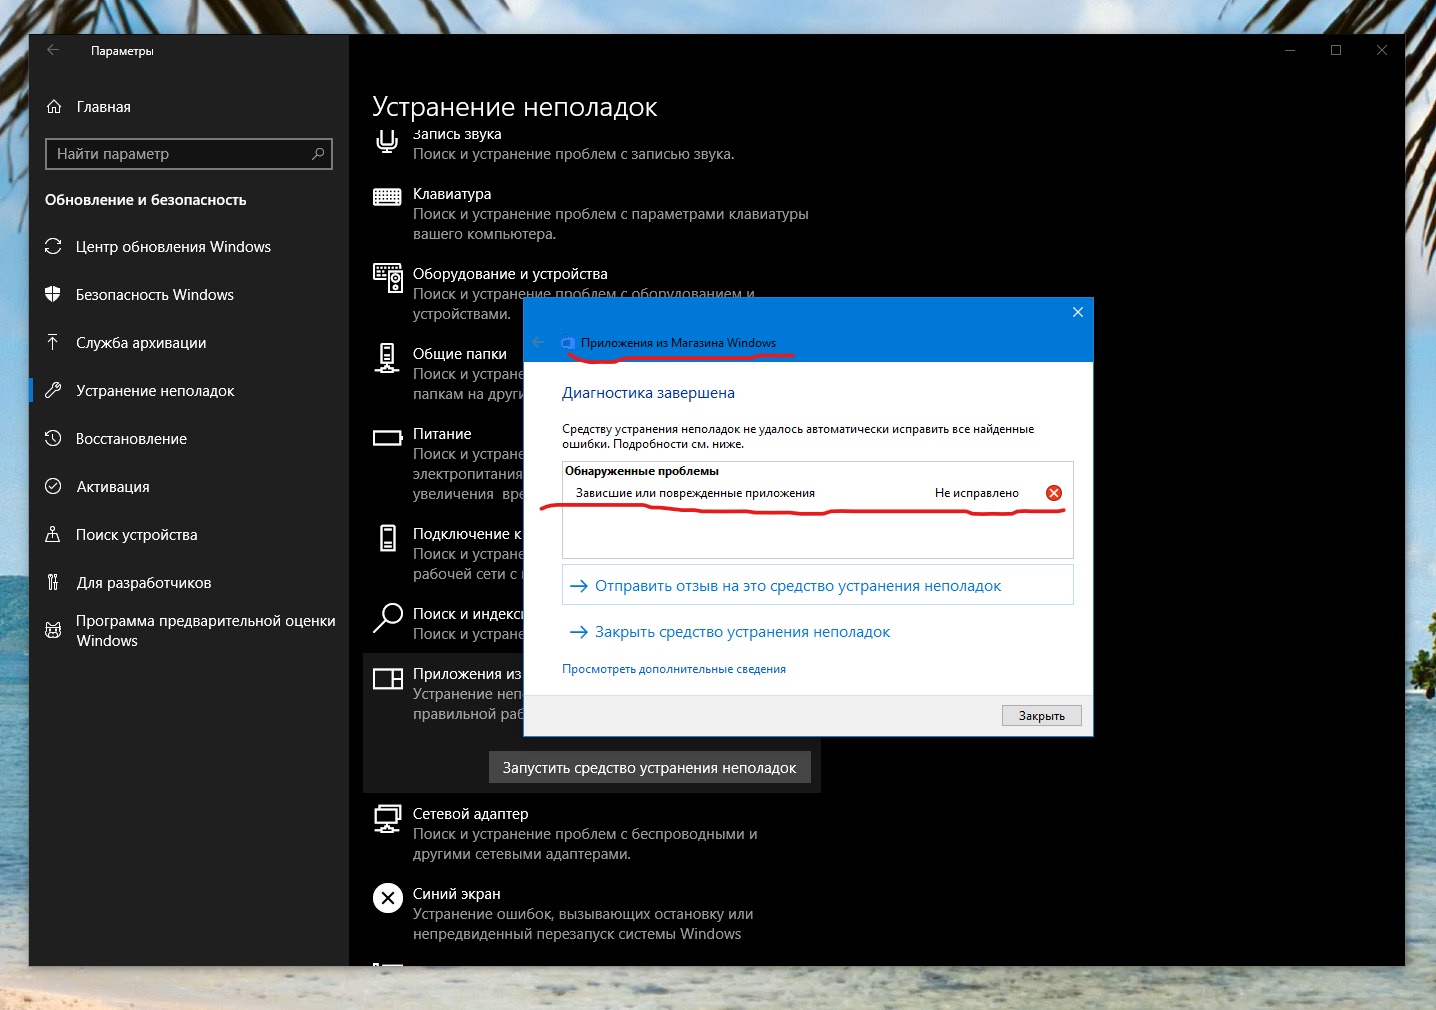
Task: Open Главная home icon in sidebar
Action: coord(54,107)
